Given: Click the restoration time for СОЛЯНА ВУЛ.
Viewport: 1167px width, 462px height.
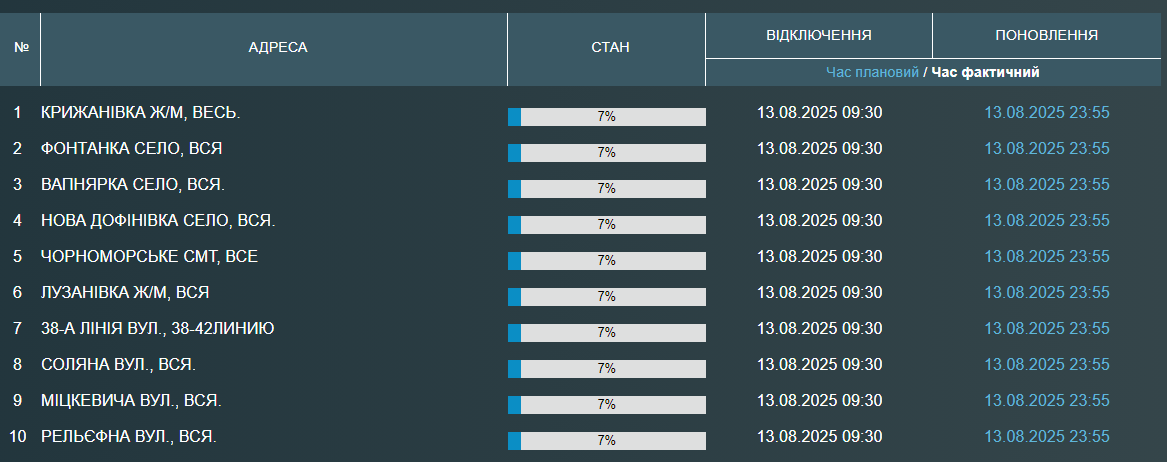Looking at the screenshot, I should [1047, 364].
